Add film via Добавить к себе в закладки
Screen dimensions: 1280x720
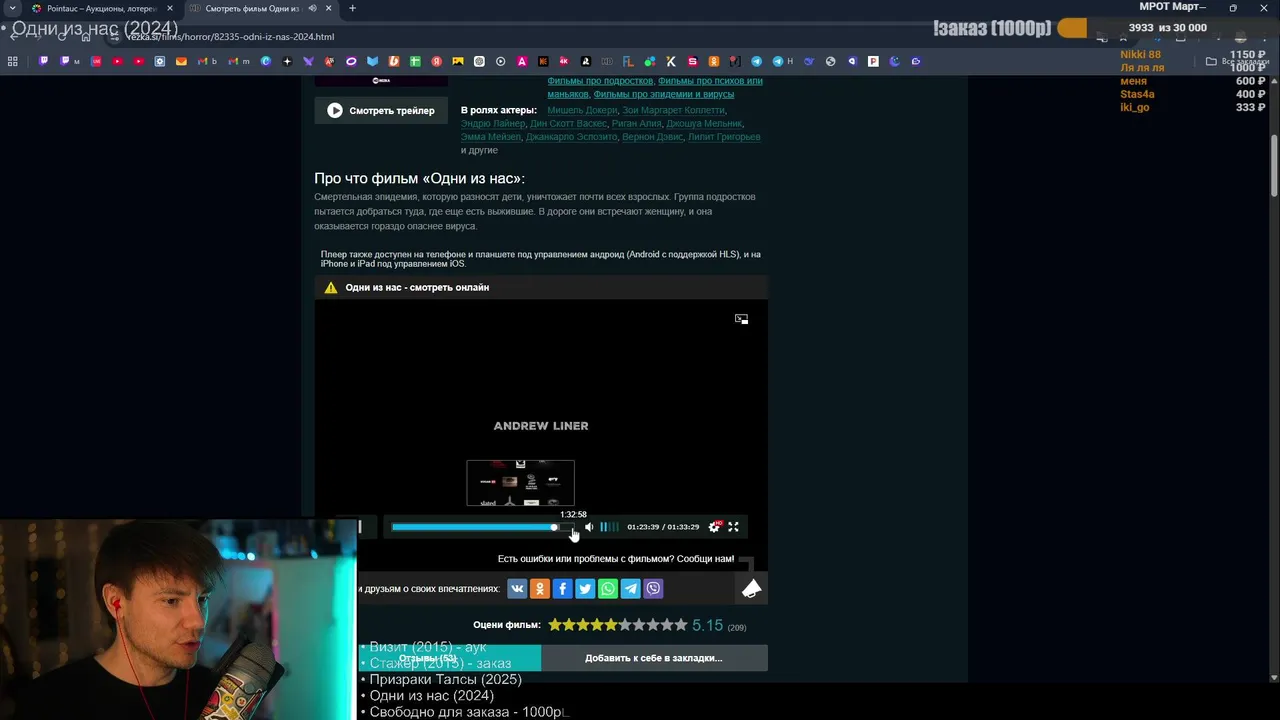[x=653, y=658]
